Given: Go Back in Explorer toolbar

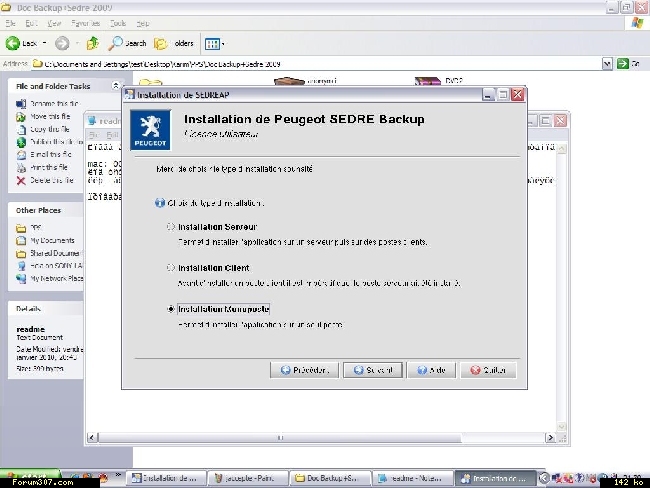Looking at the screenshot, I should point(21,43).
